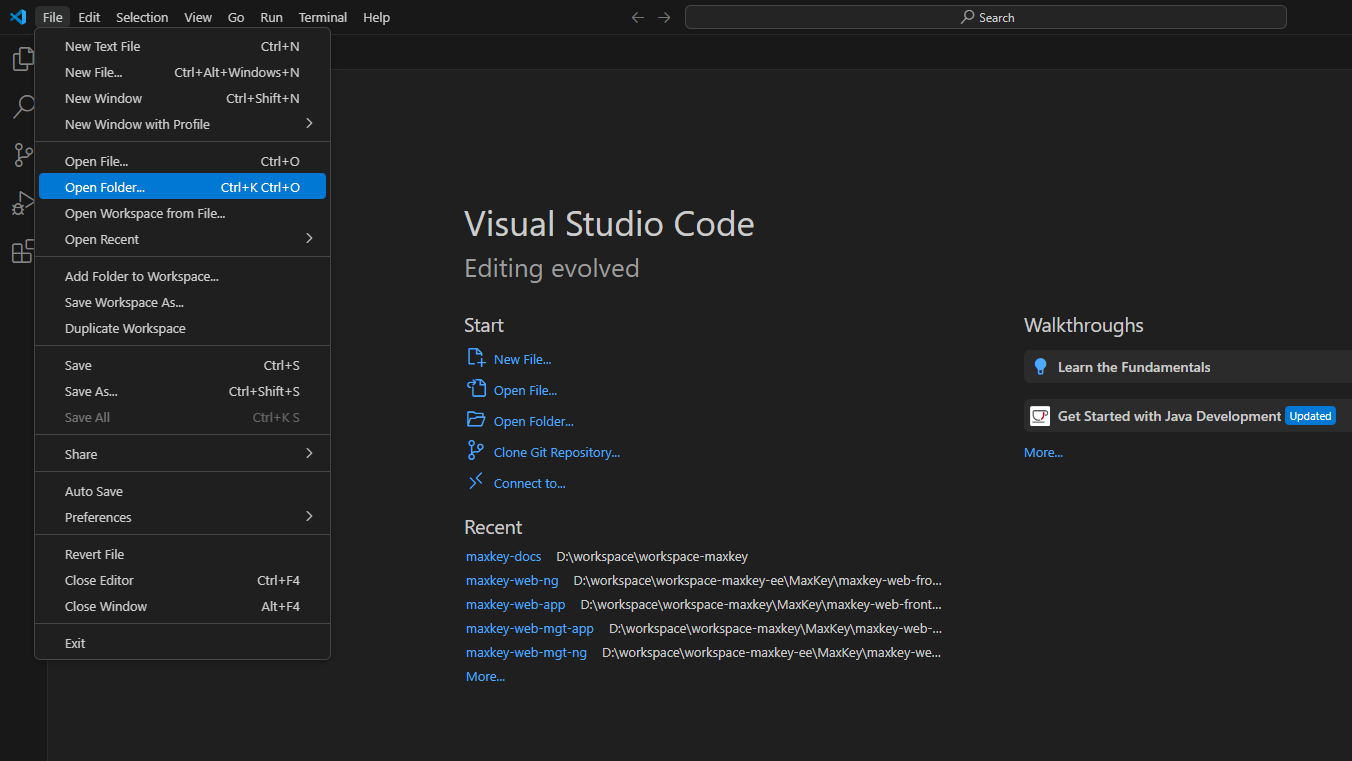The width and height of the screenshot is (1352, 761).
Task: Click the Clone Git Repository branch icon
Action: pyautogui.click(x=476, y=451)
